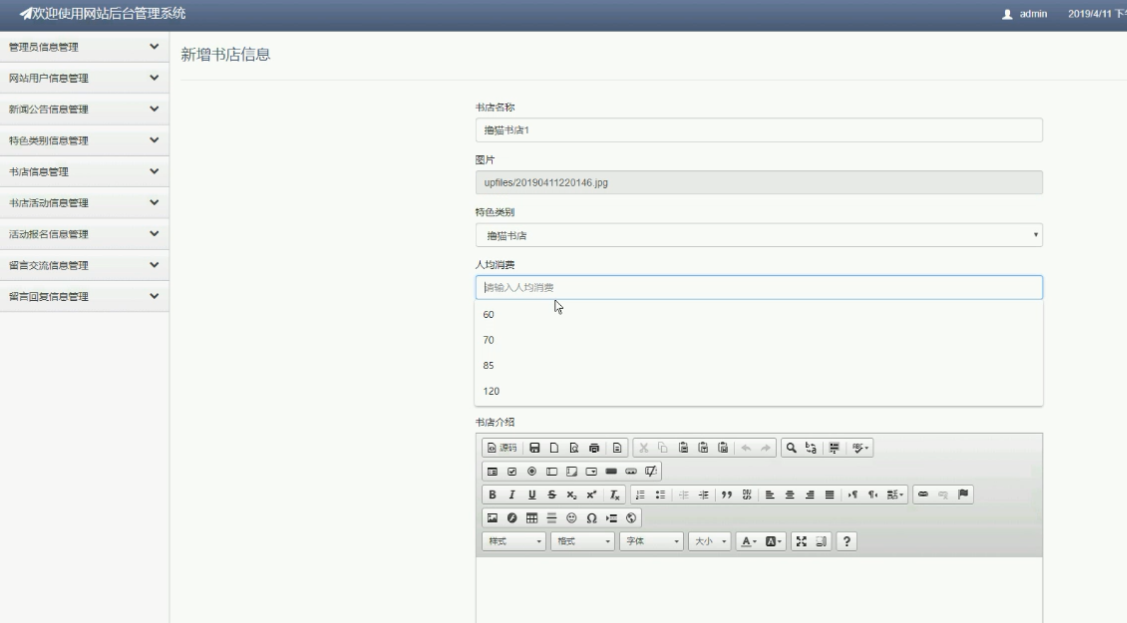The image size is (1127, 623).
Task: Click the Select All icon in the editor
Action: (x=834, y=448)
